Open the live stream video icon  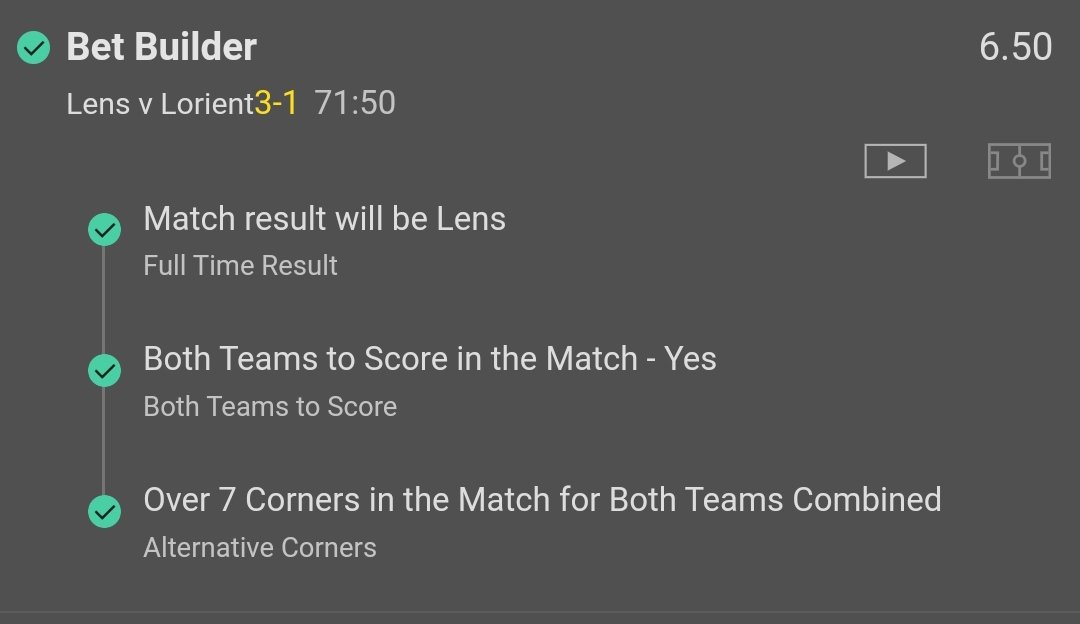[x=895, y=161]
